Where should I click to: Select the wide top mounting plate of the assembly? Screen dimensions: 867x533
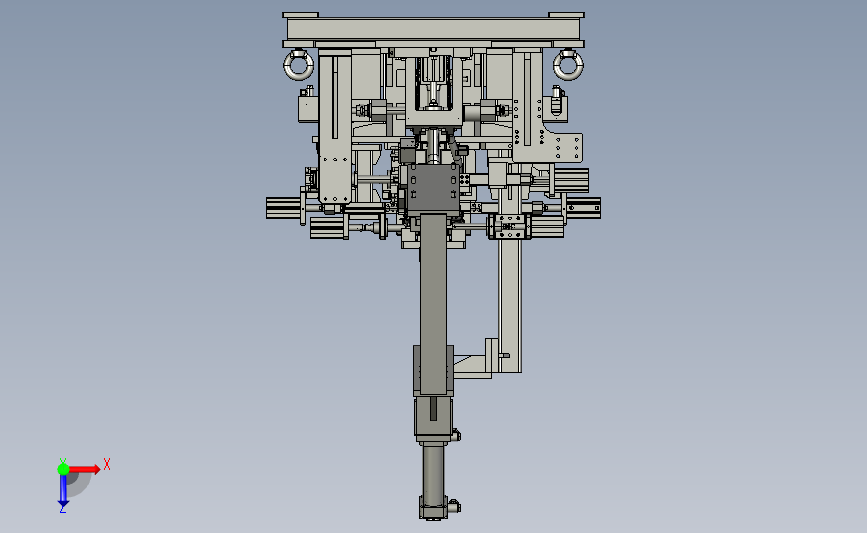pyautogui.click(x=434, y=29)
